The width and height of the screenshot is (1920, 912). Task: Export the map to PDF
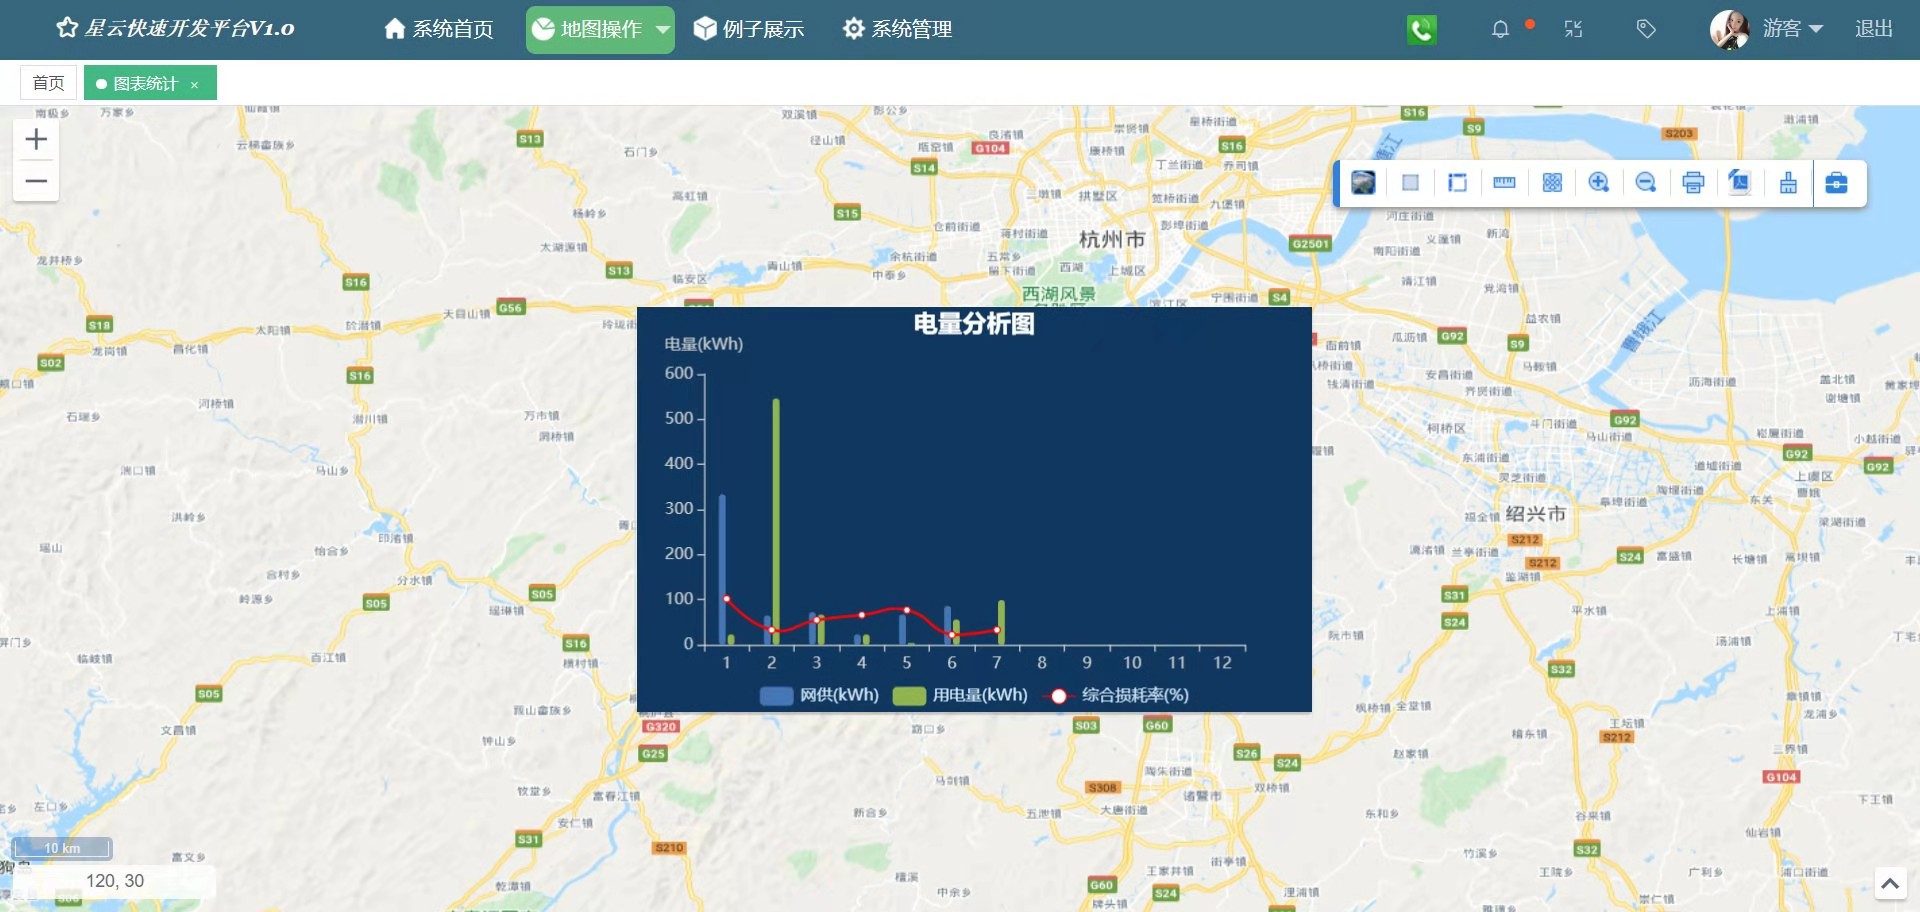coord(1740,183)
